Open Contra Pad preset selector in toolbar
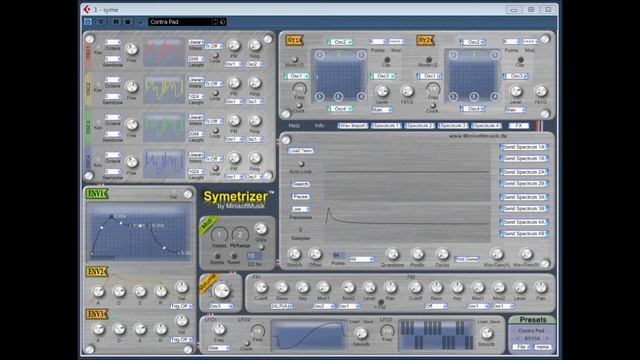 [x=181, y=22]
